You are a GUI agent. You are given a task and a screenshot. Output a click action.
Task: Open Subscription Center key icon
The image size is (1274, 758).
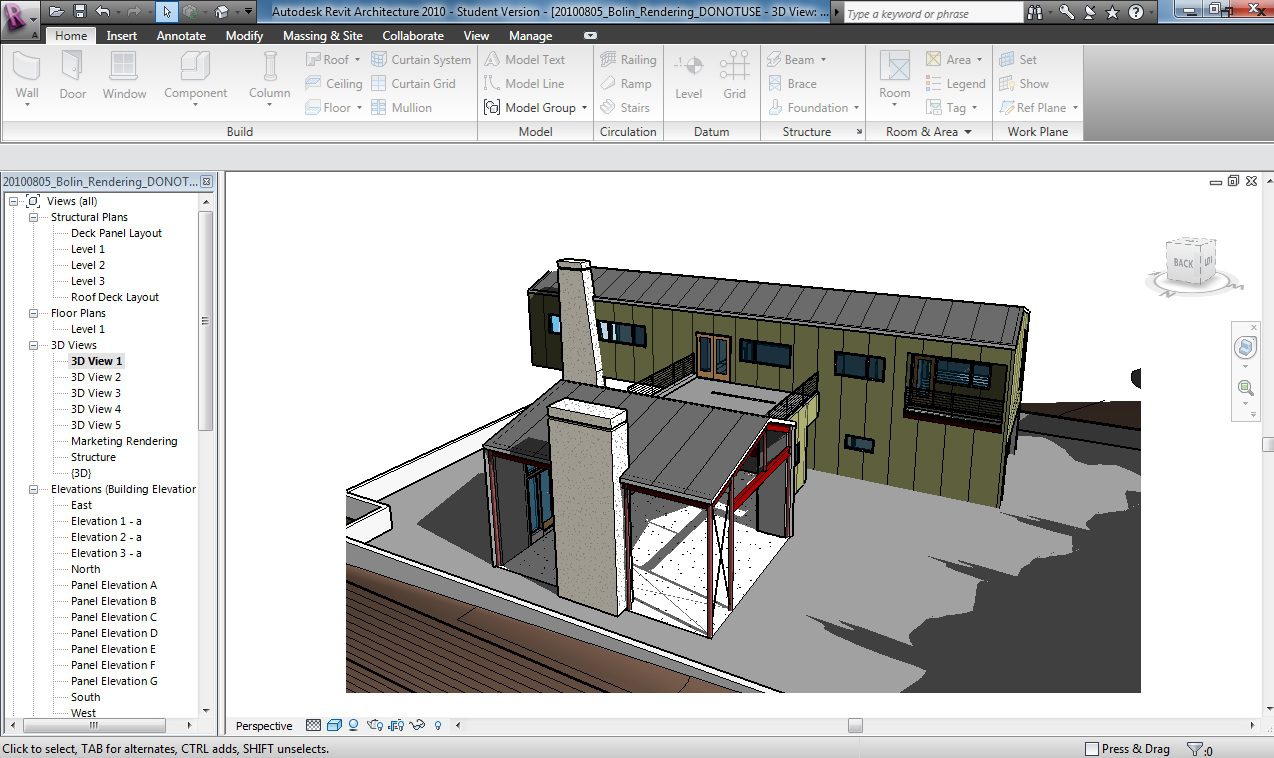pyautogui.click(x=1068, y=13)
